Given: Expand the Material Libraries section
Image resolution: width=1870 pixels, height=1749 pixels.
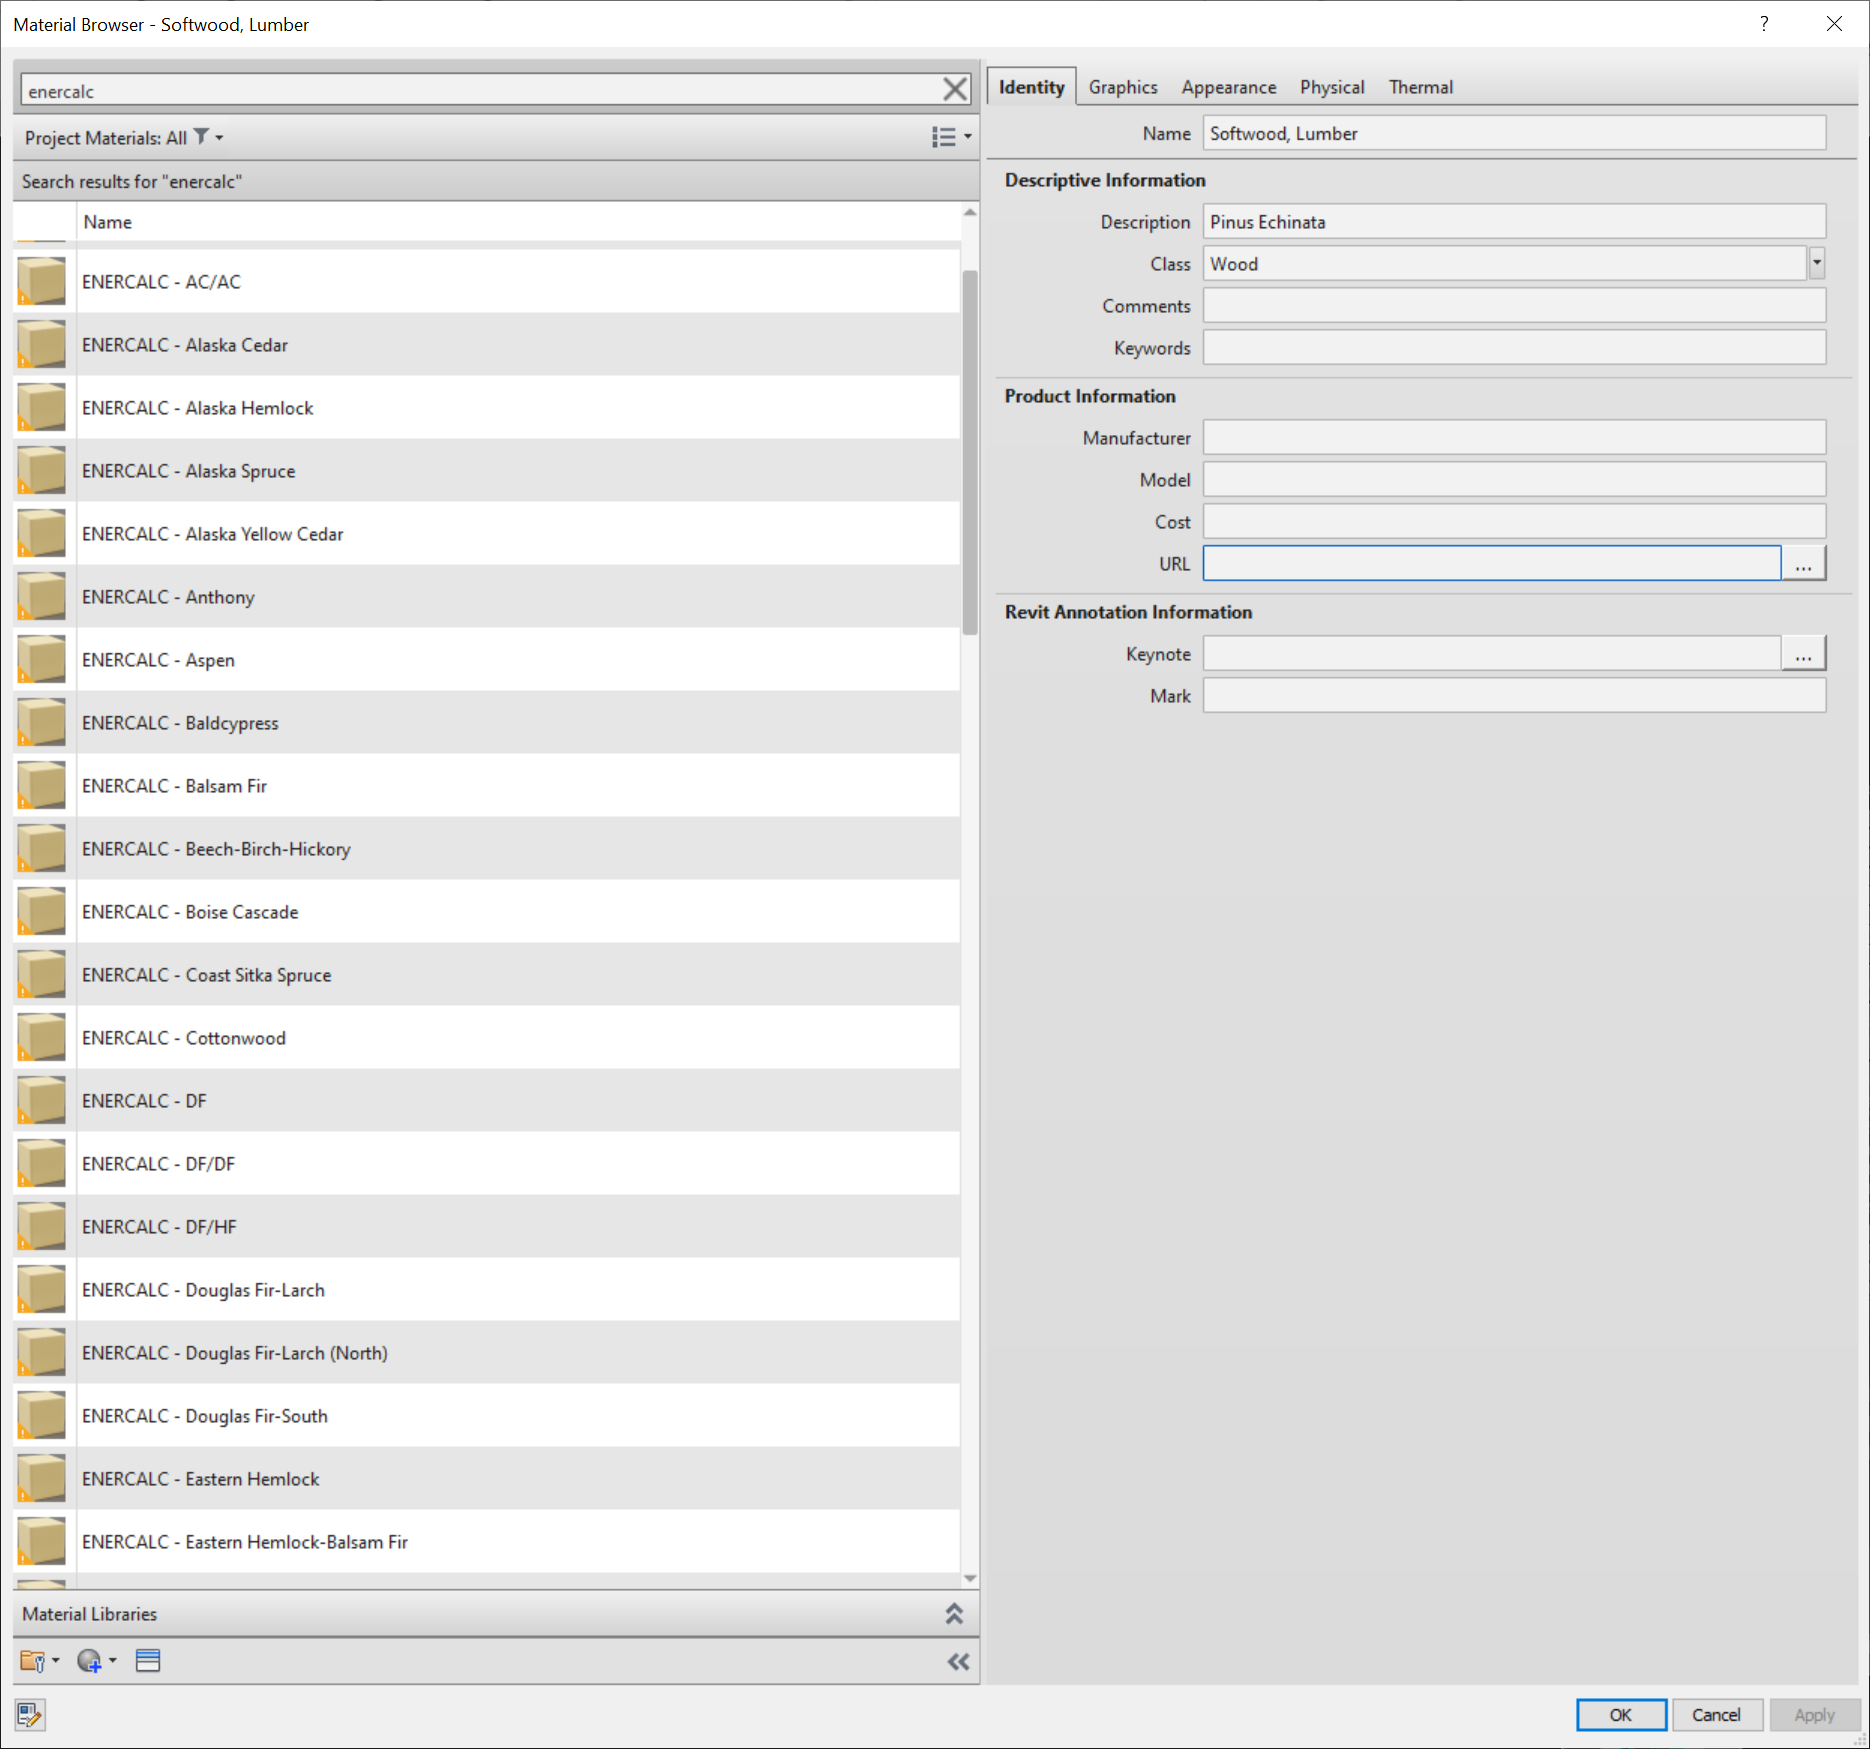Looking at the screenshot, I should tap(953, 1614).
